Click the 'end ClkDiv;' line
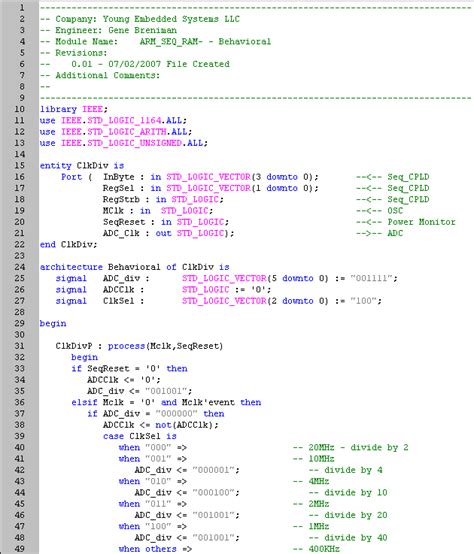Image resolution: width=474 pixels, height=554 pixels. coord(68,244)
